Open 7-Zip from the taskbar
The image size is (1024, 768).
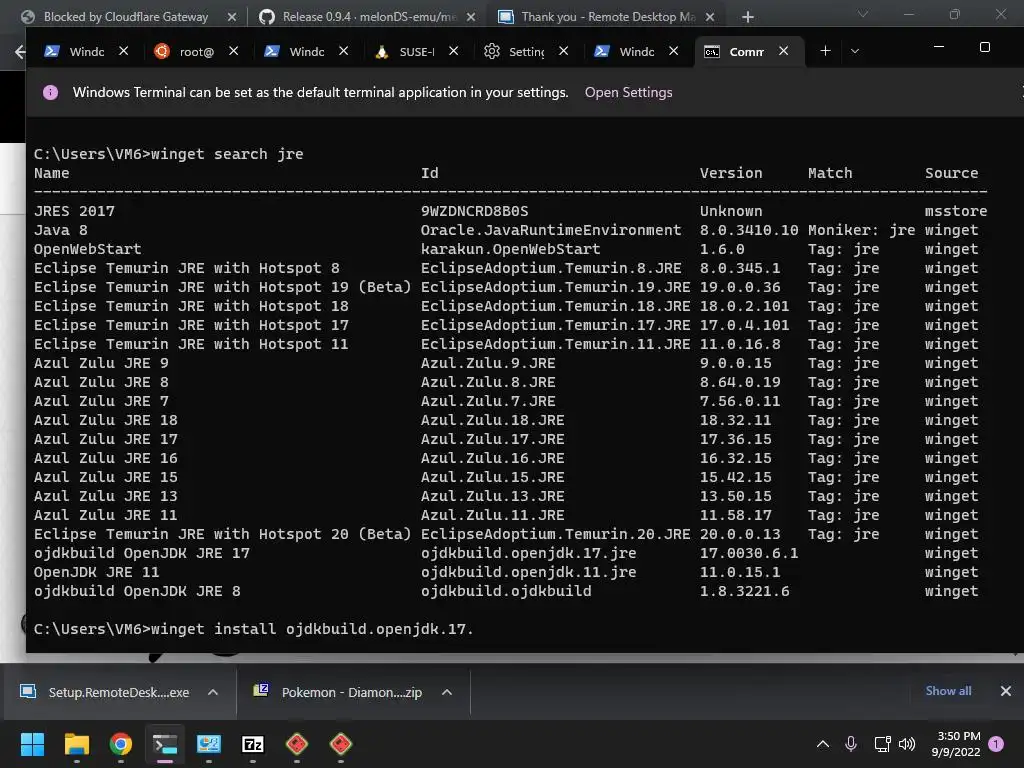253,744
